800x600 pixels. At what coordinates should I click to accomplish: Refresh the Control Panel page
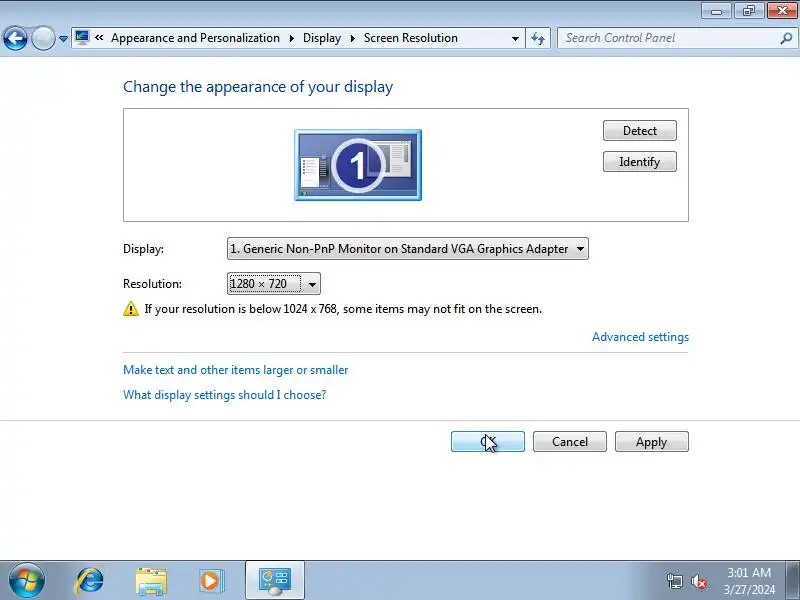tap(538, 38)
